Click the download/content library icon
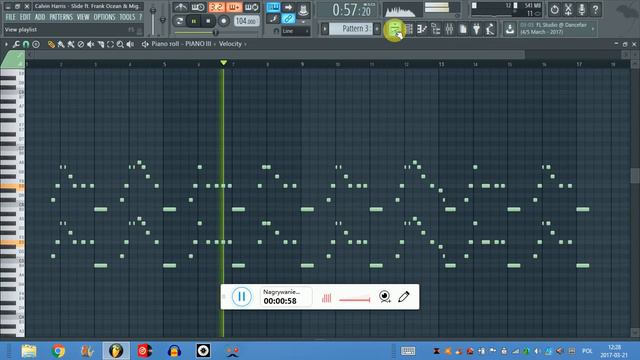The height and width of the screenshot is (360, 640). pos(510,29)
